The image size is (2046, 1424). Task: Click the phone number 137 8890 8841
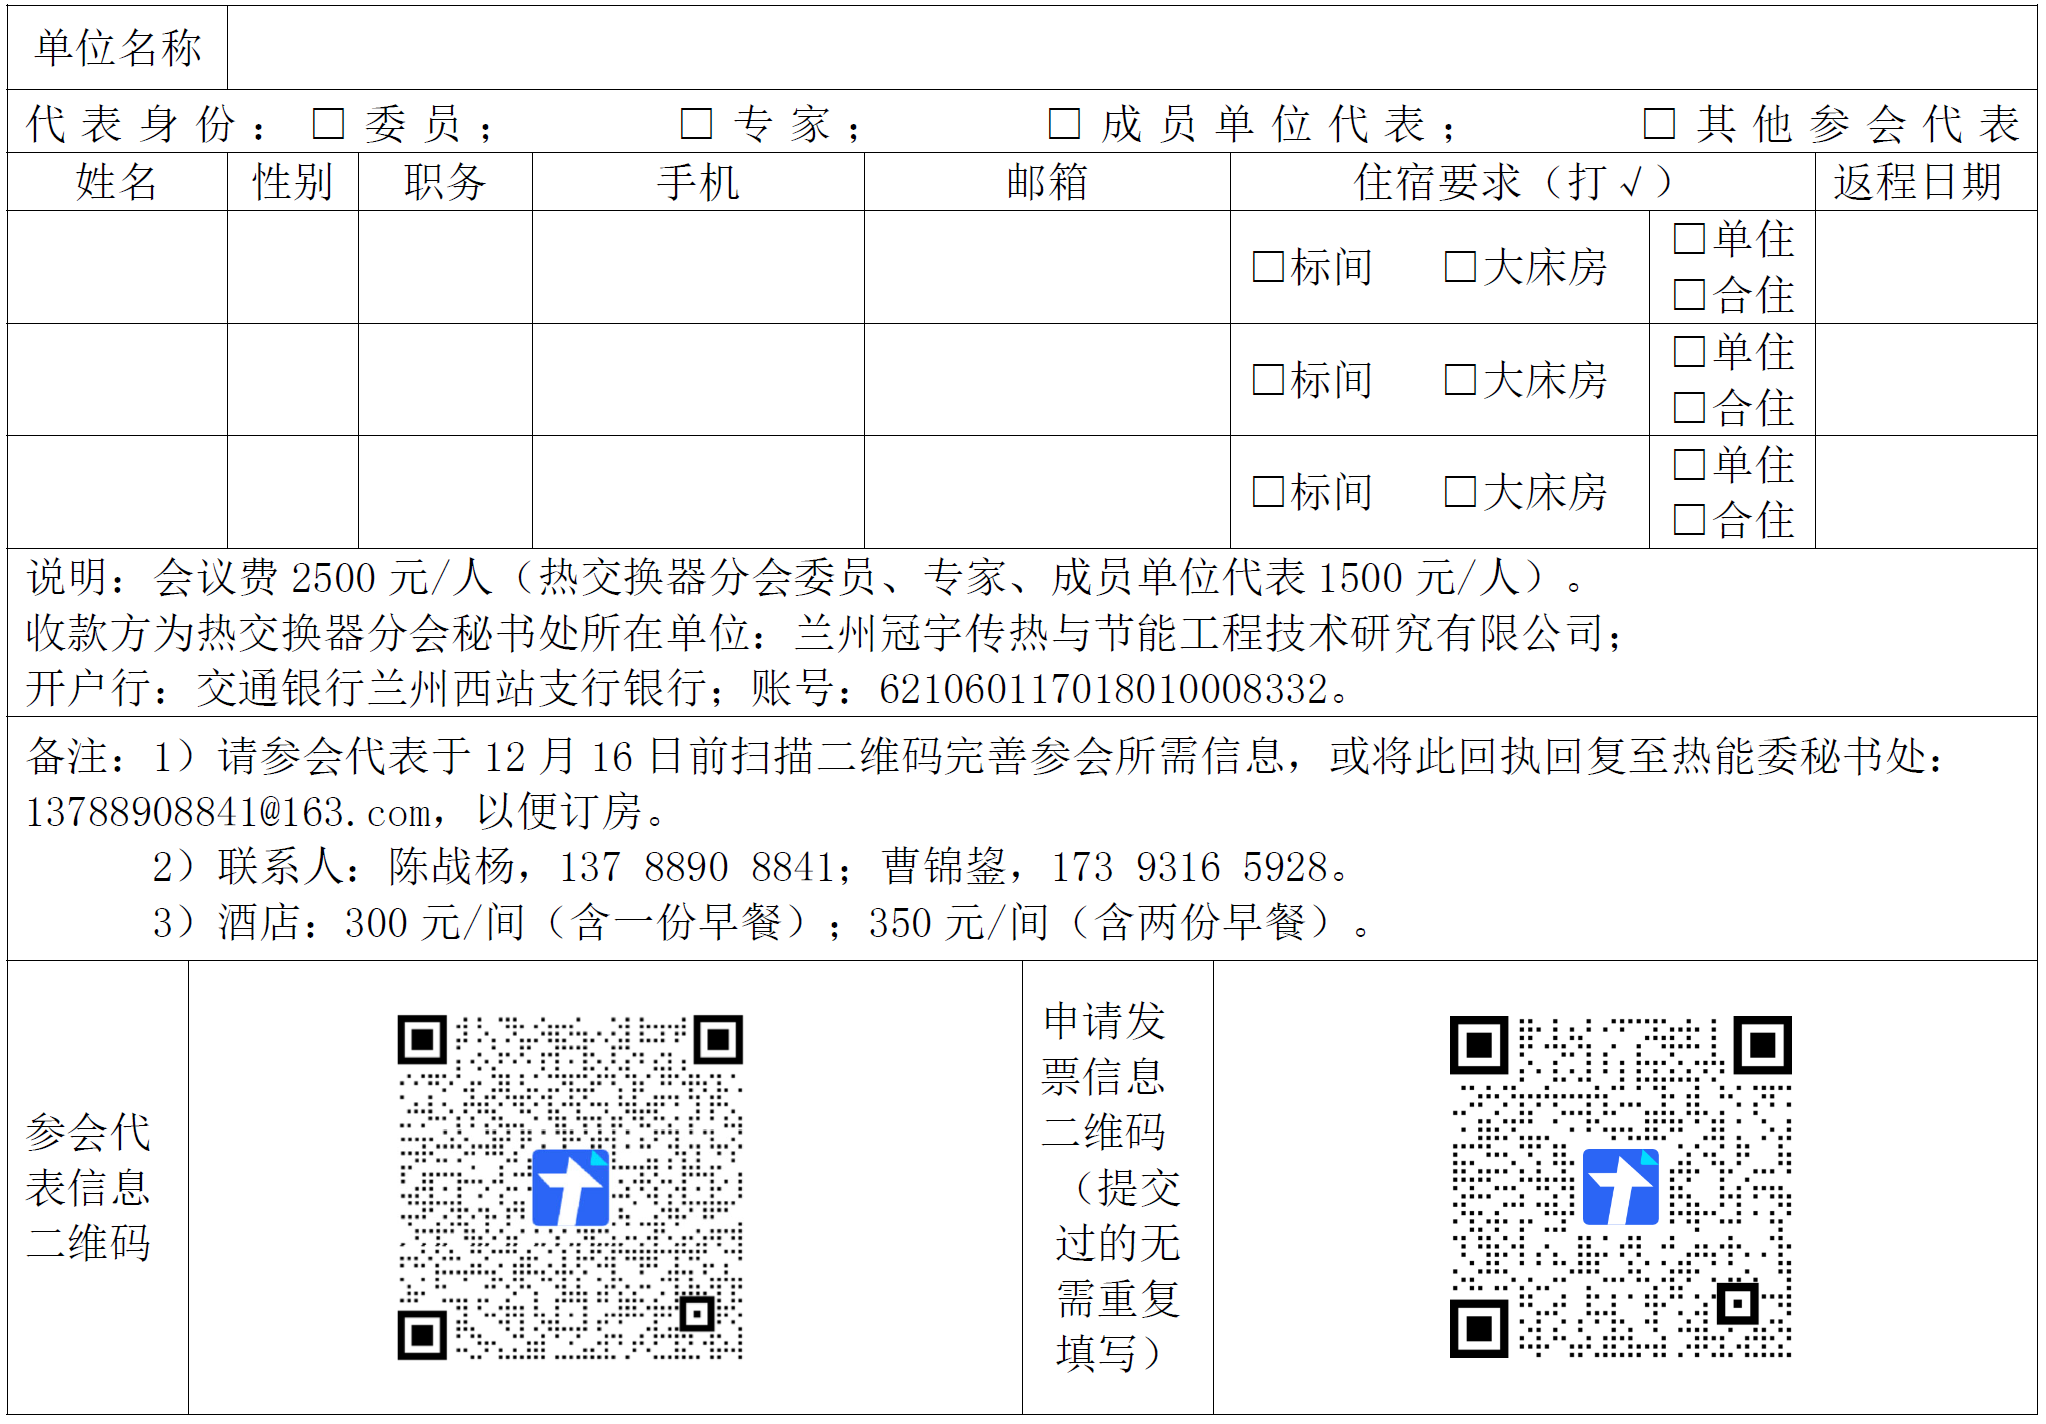[x=696, y=867]
